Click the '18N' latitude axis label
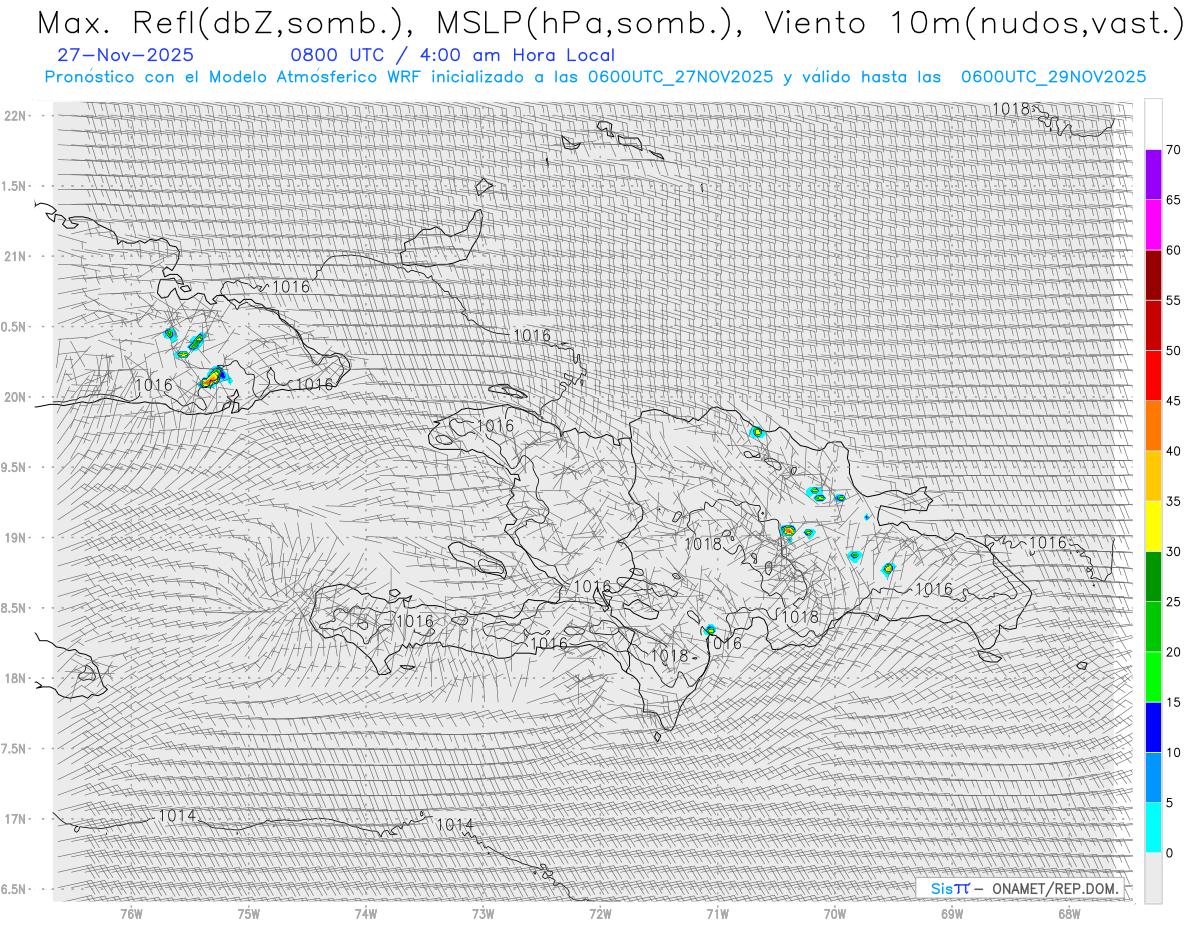Viewport: 1200px width, 927px height. pos(14,678)
